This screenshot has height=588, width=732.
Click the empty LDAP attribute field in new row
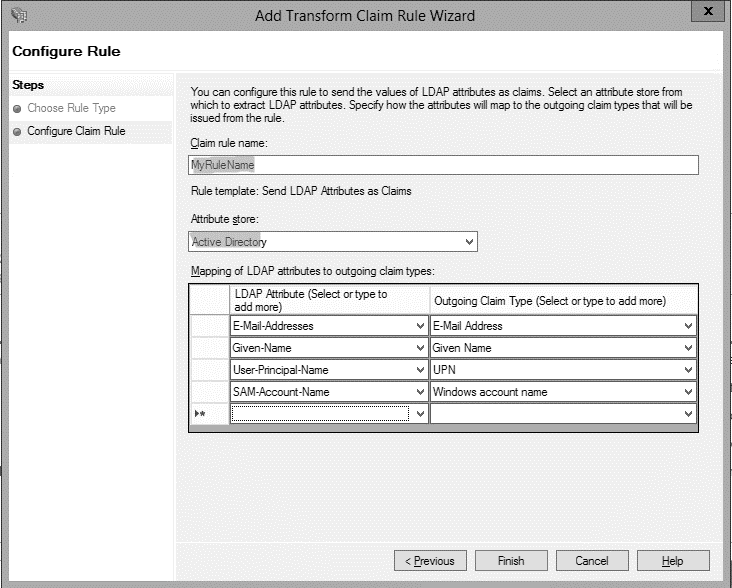point(320,414)
